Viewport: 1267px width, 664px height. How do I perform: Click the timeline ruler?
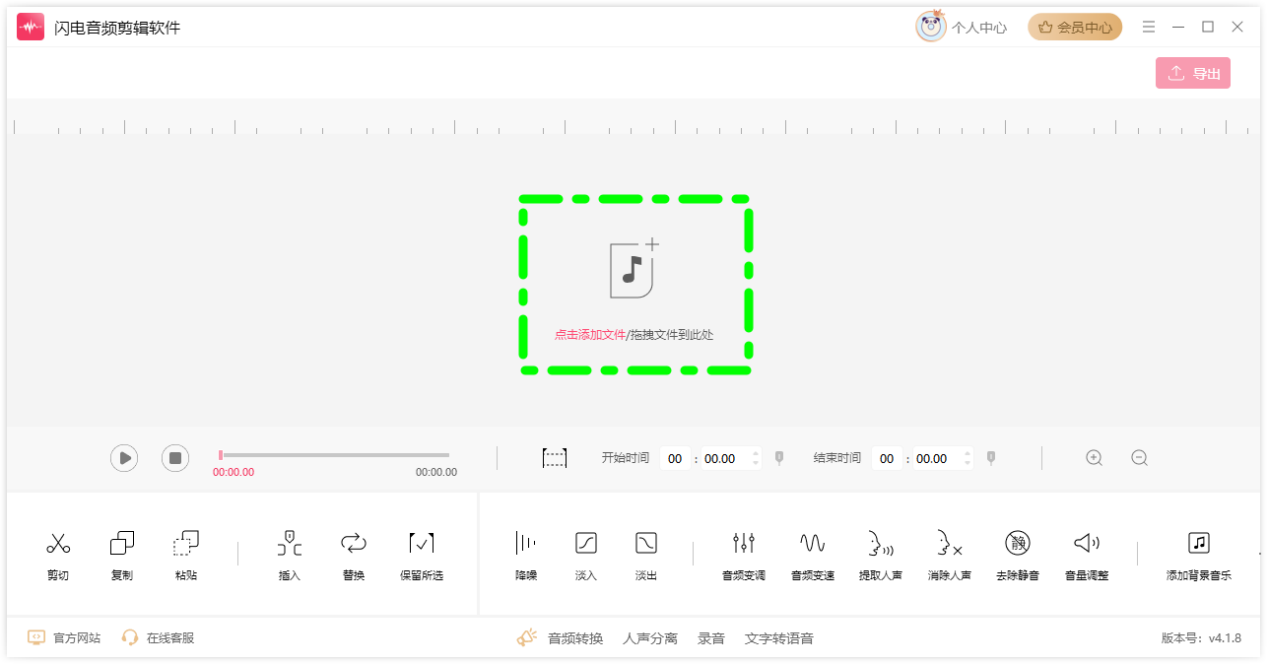[x=633, y=125]
